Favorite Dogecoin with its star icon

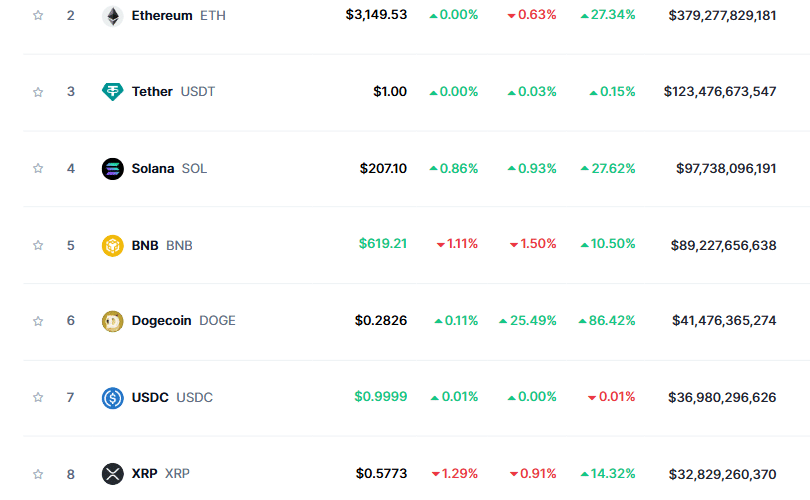tap(38, 321)
